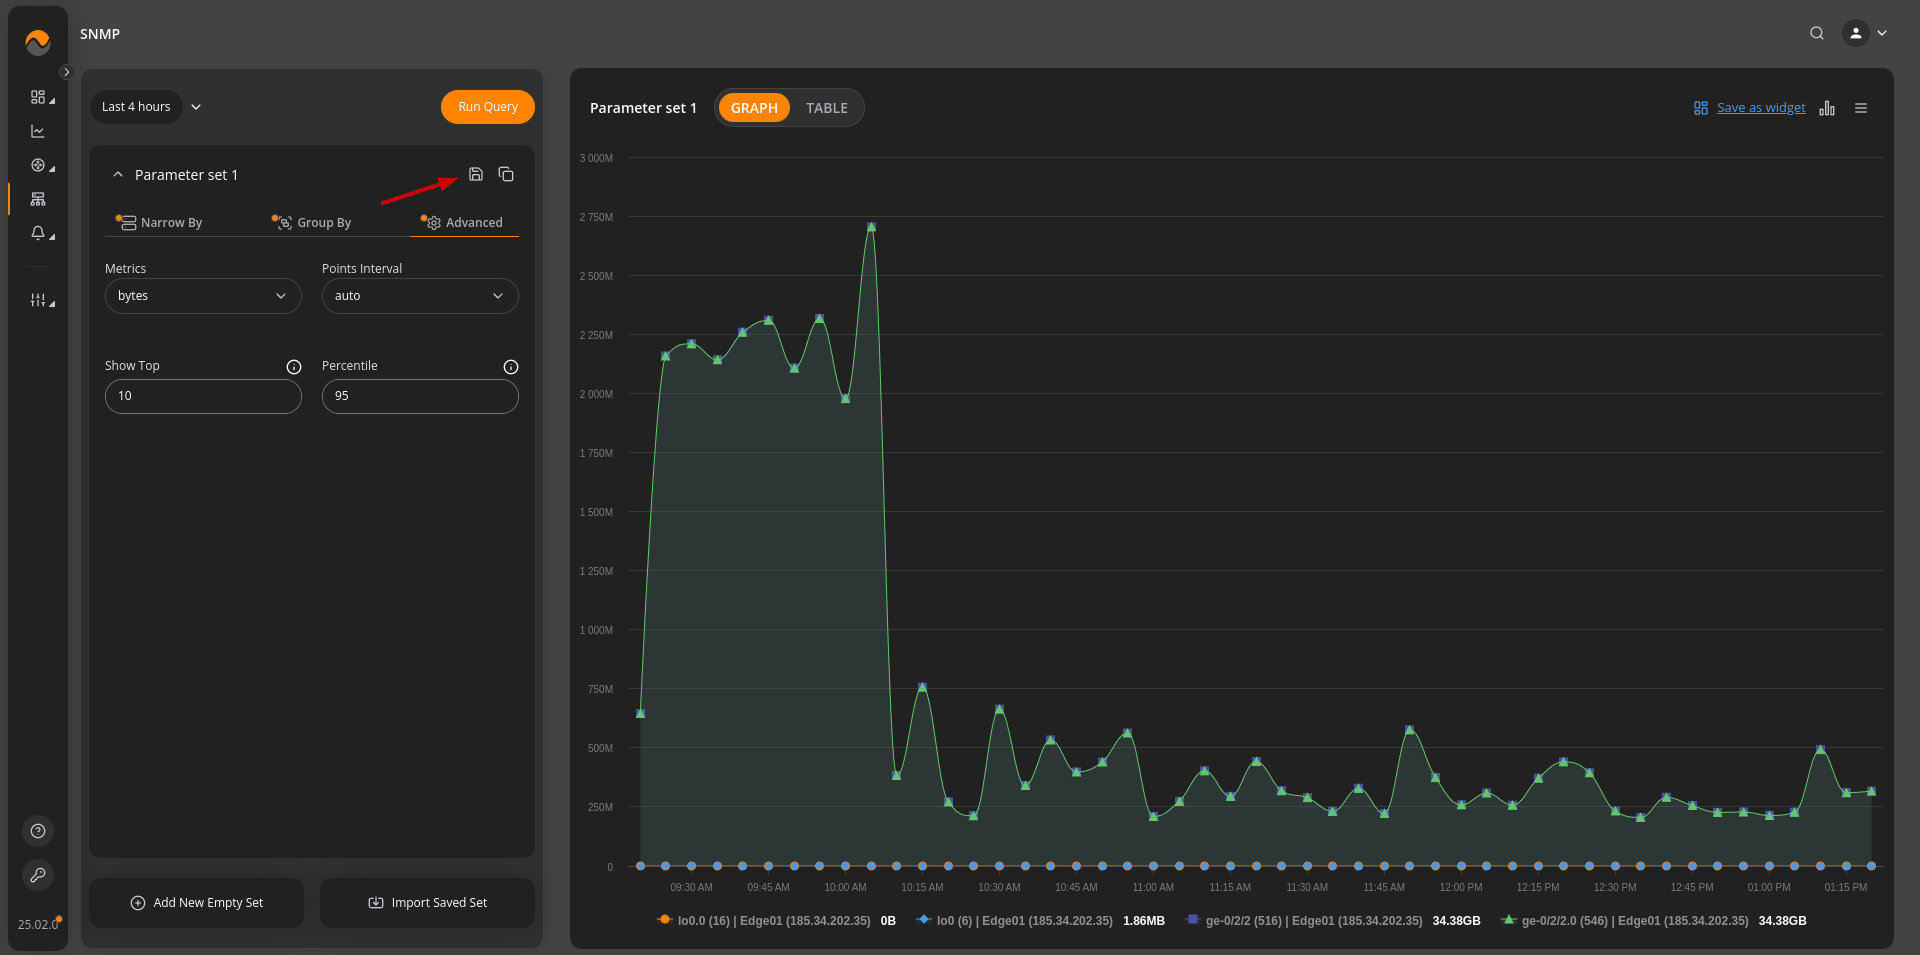Viewport: 1920px width, 955px height.
Task: Click the SNMP page title
Action: tap(100, 34)
